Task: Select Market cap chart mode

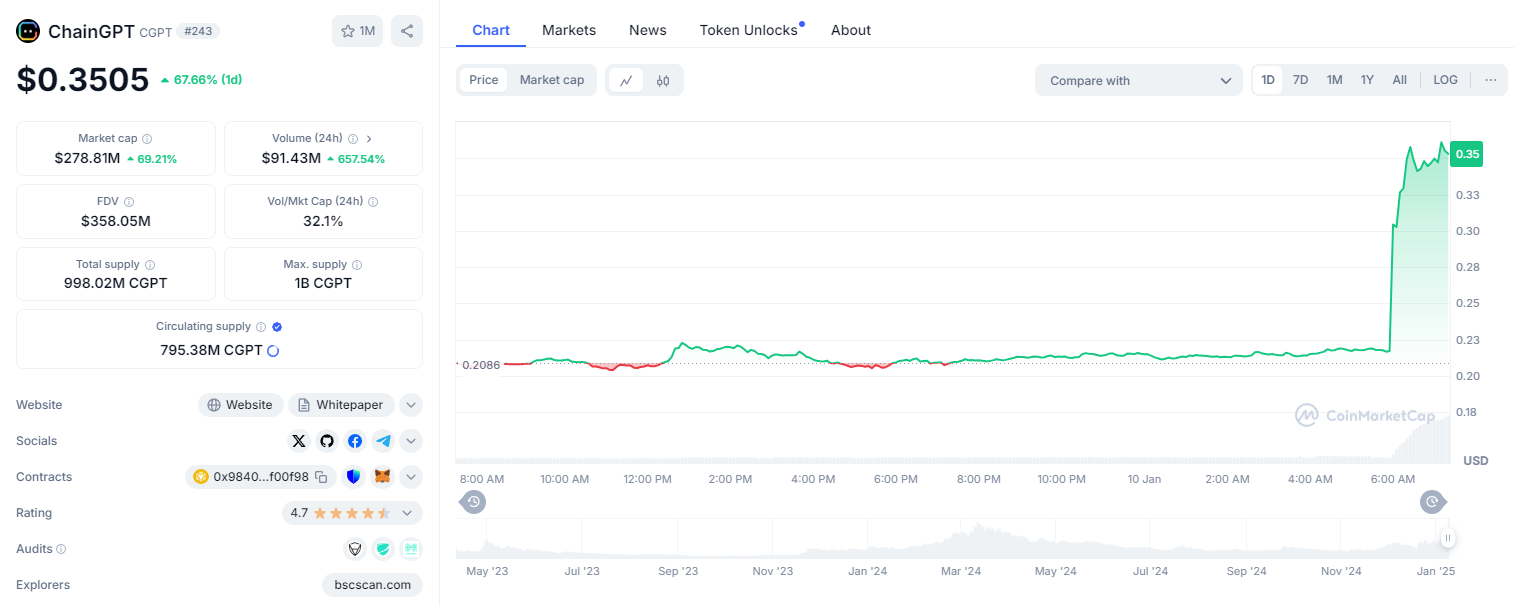Action: click(552, 80)
